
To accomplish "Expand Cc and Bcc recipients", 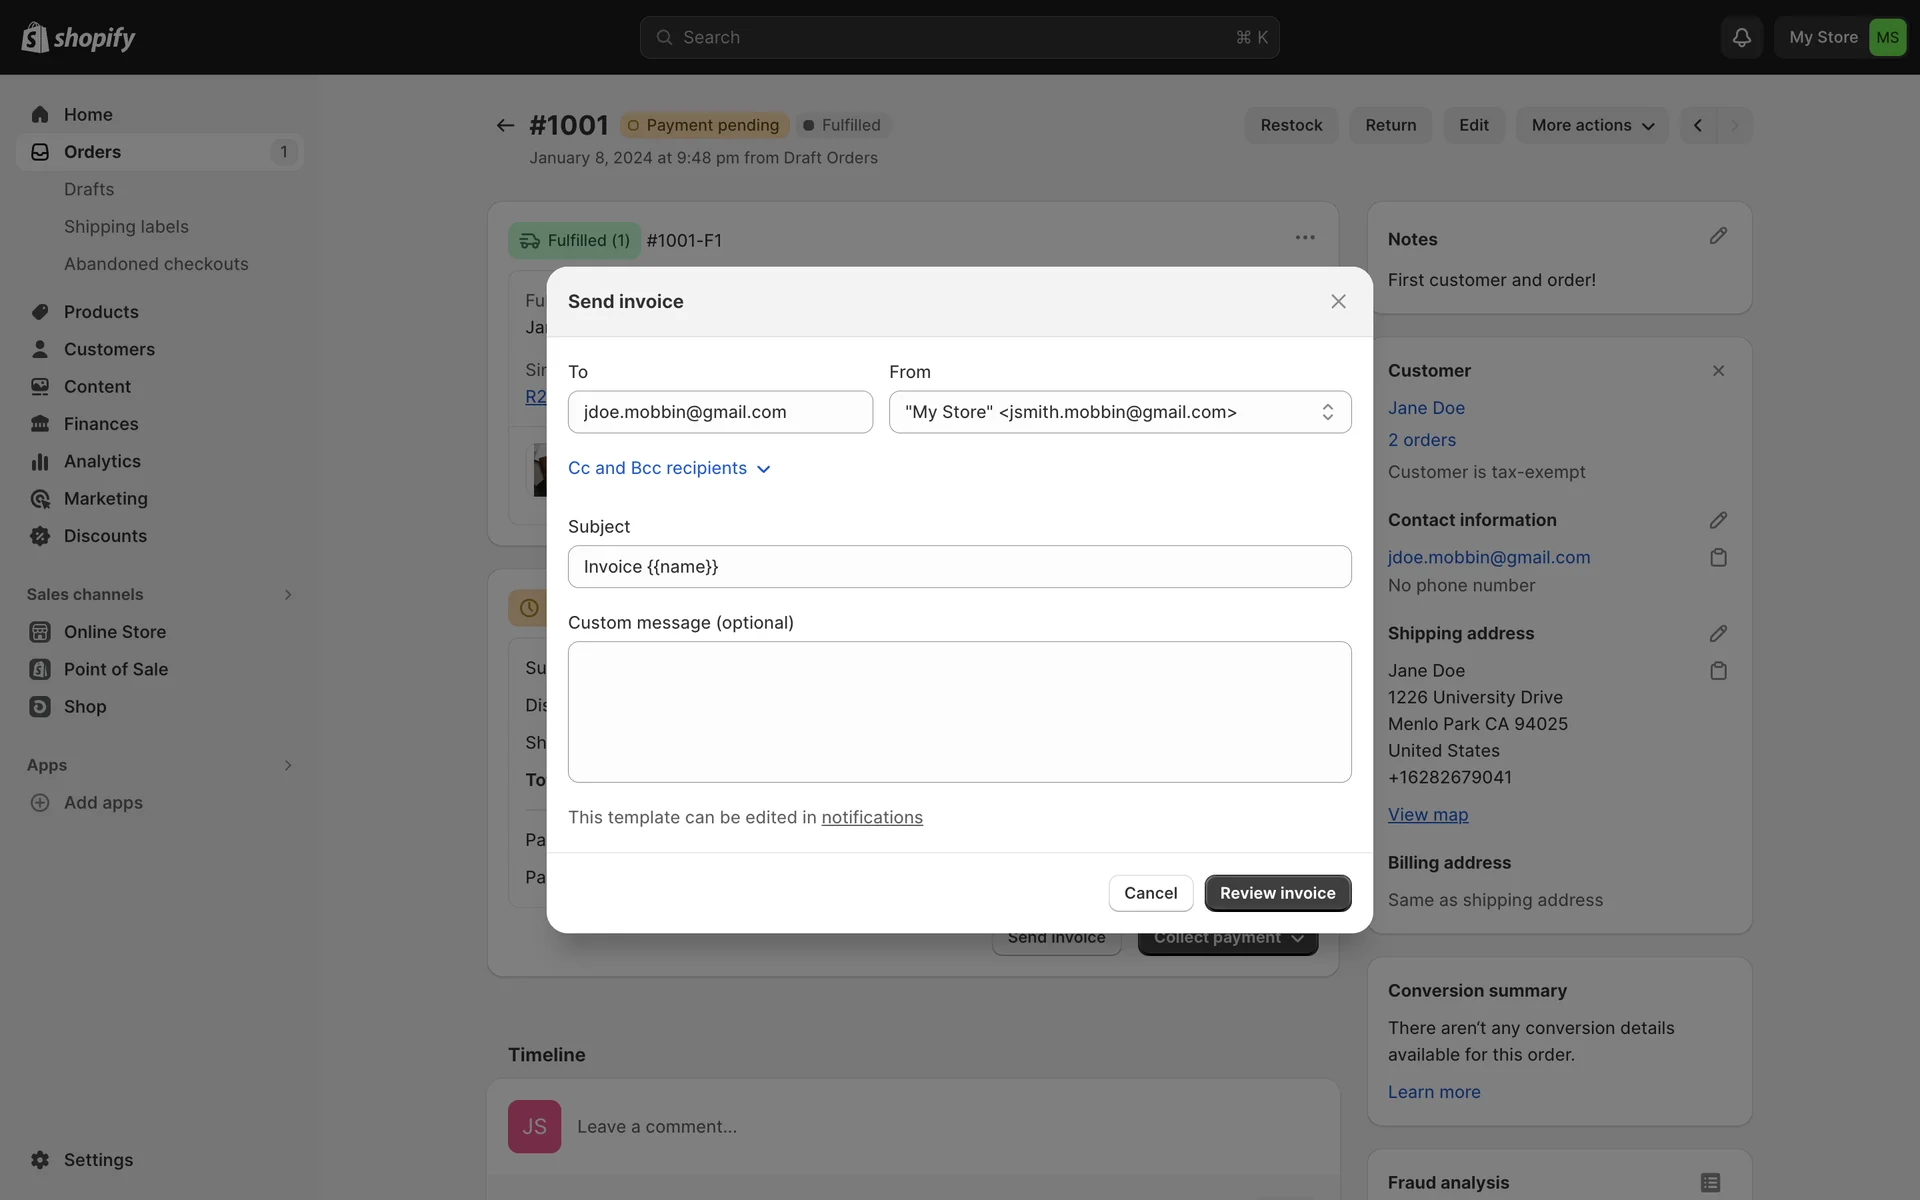I will click(669, 468).
